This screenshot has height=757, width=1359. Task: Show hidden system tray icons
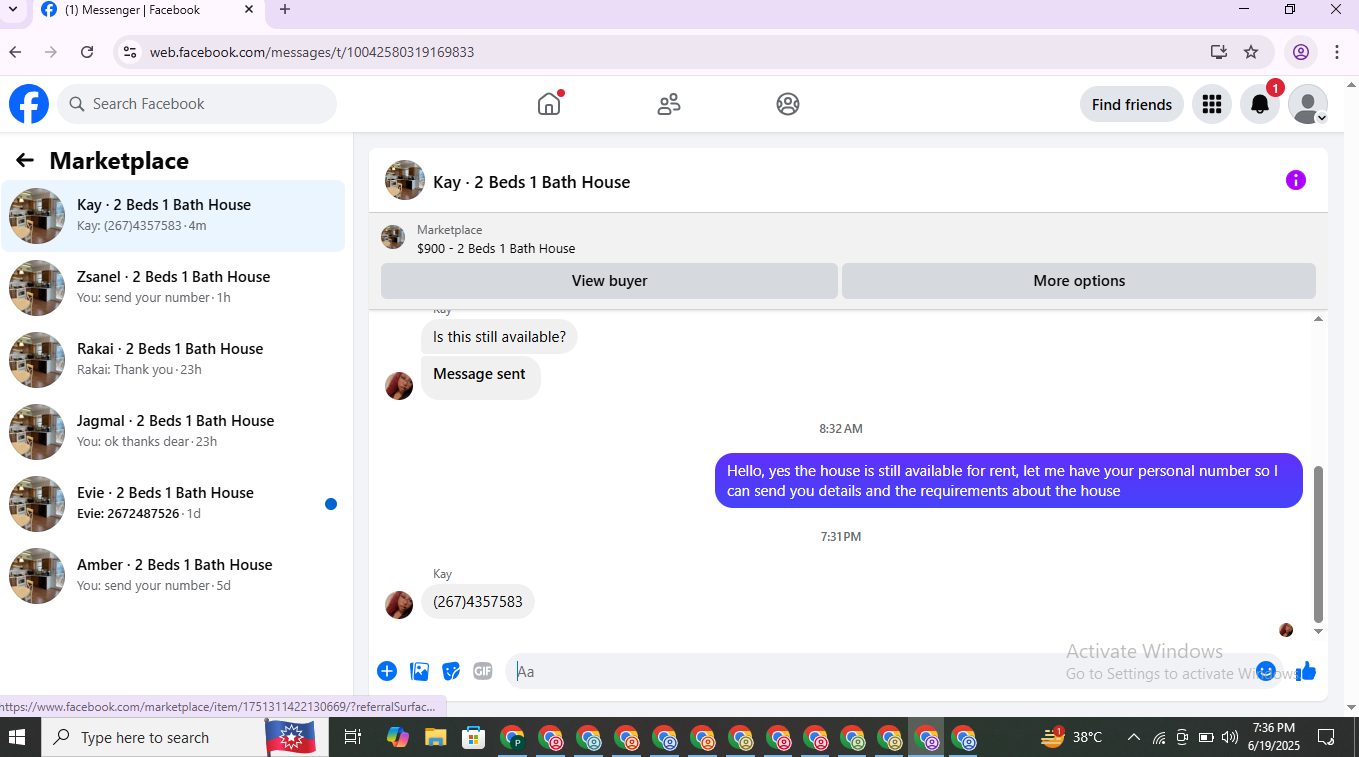coord(1133,738)
